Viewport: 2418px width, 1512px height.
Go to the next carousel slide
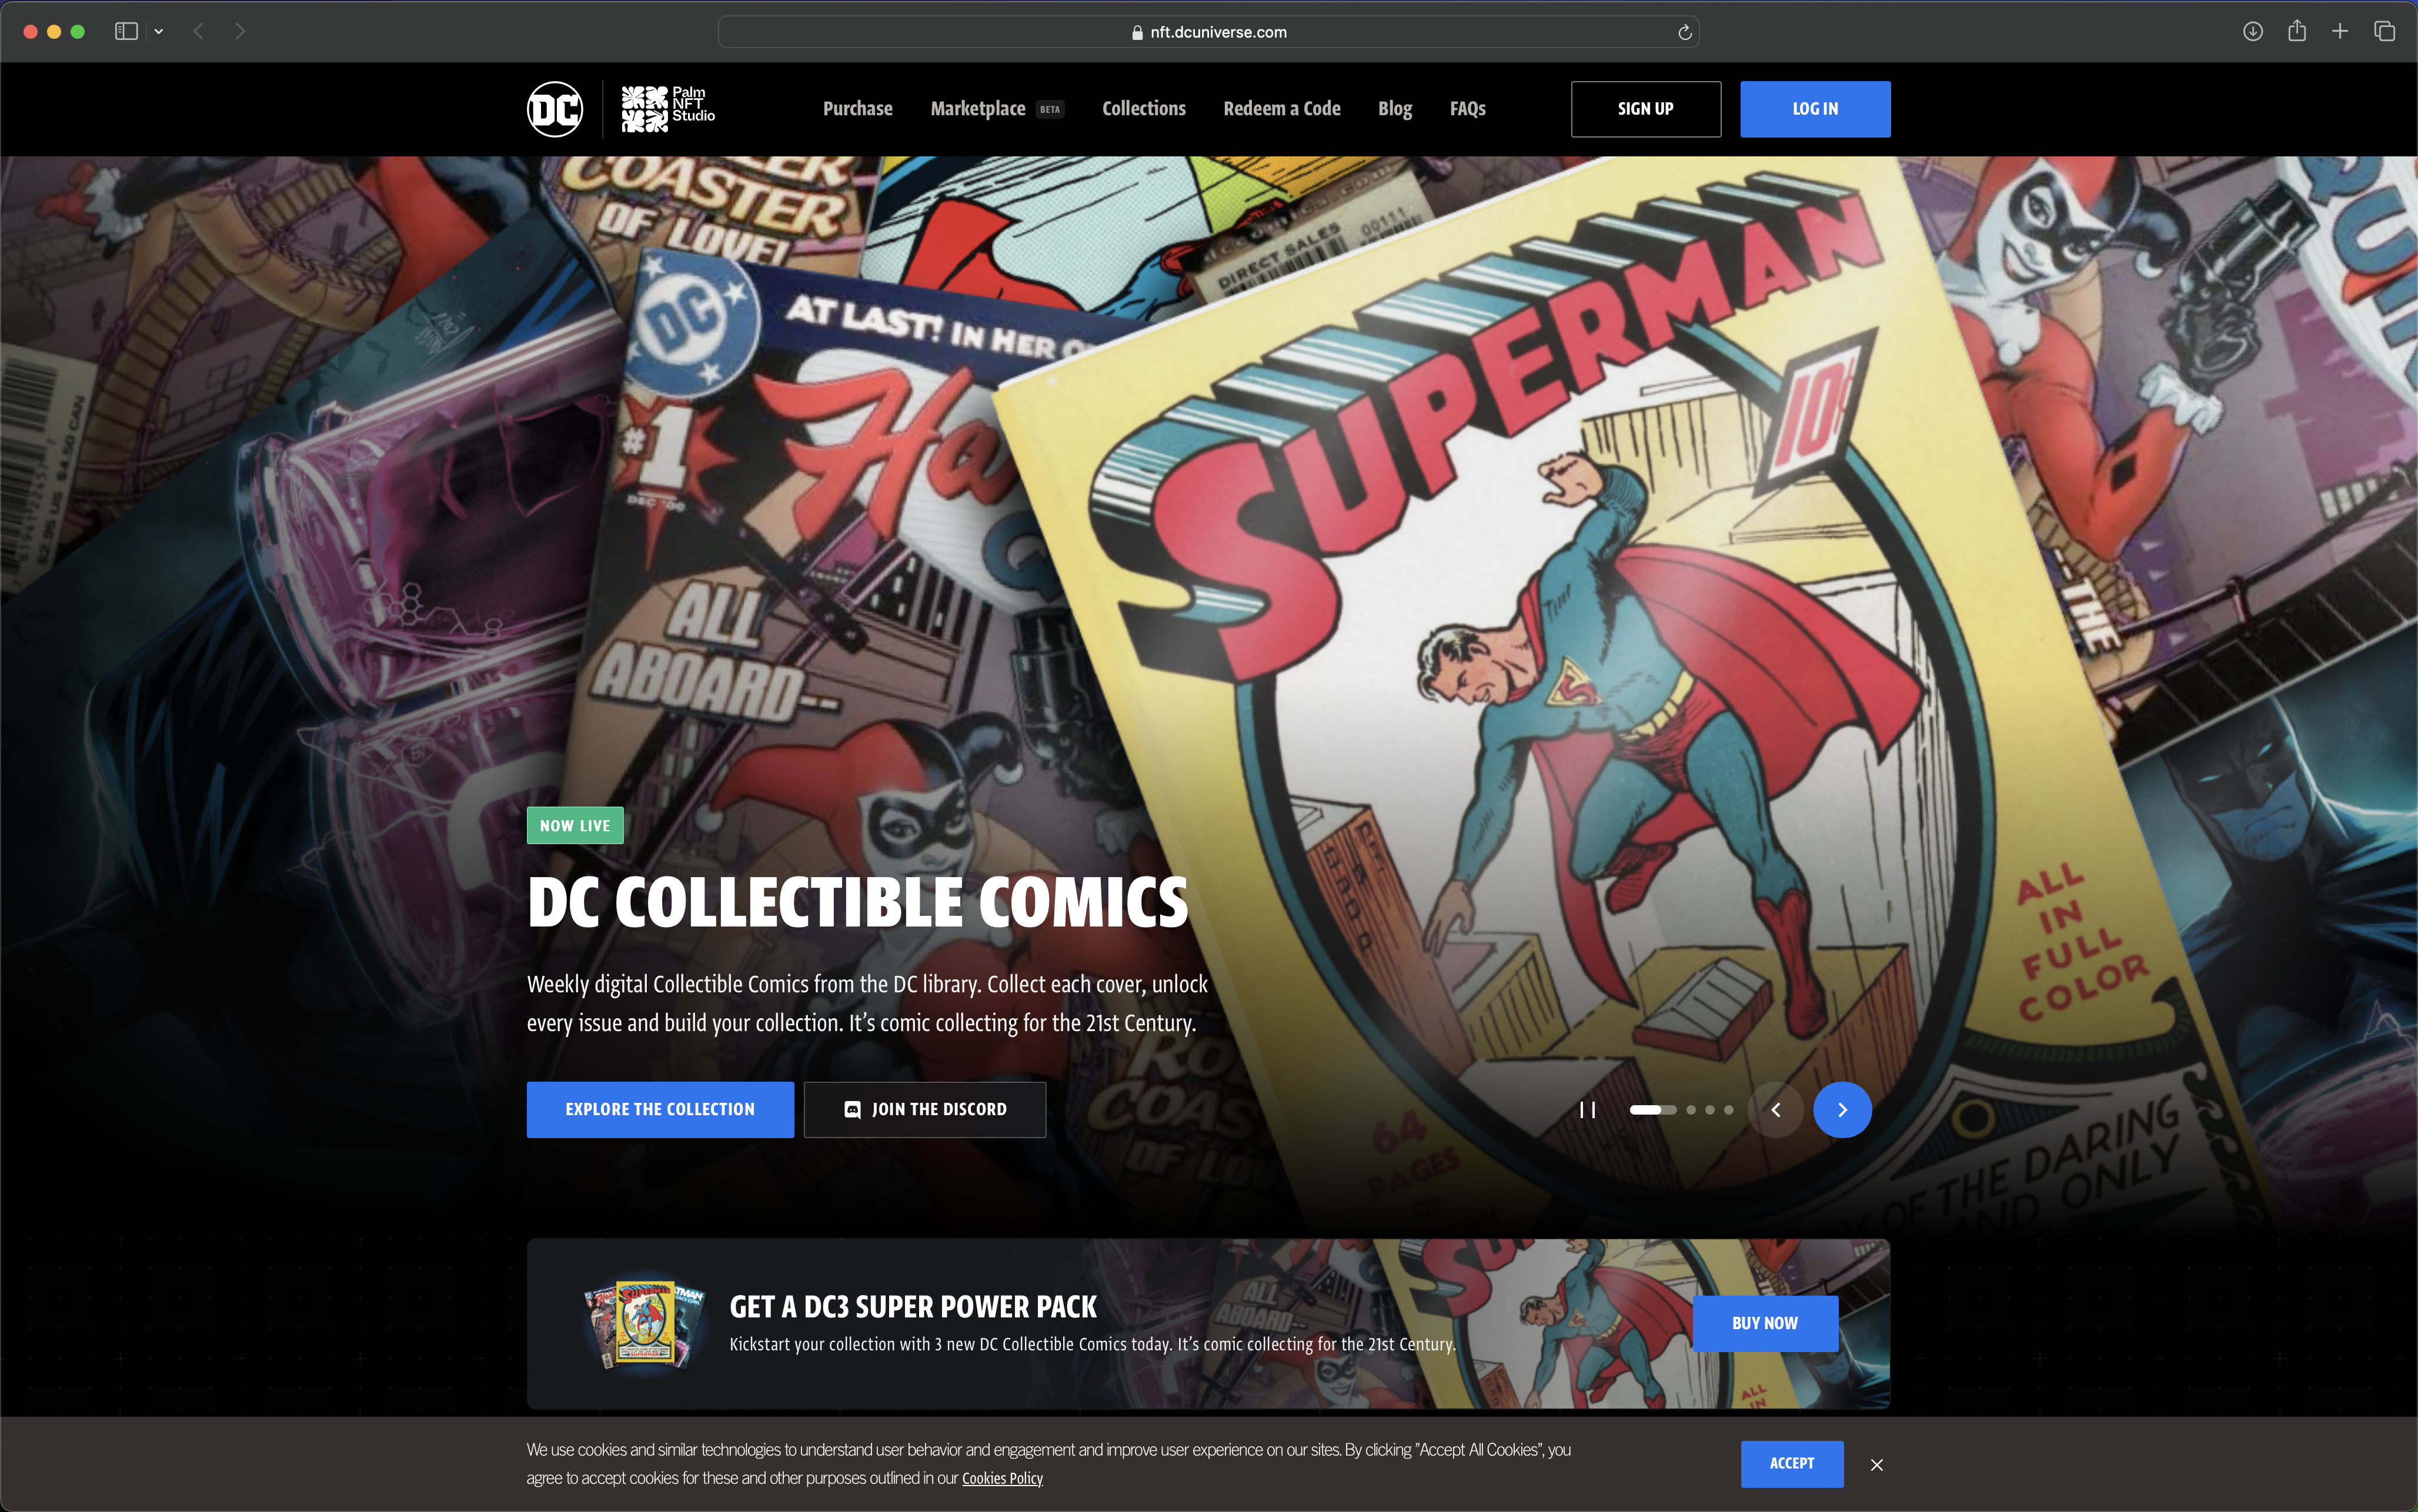(1842, 1110)
